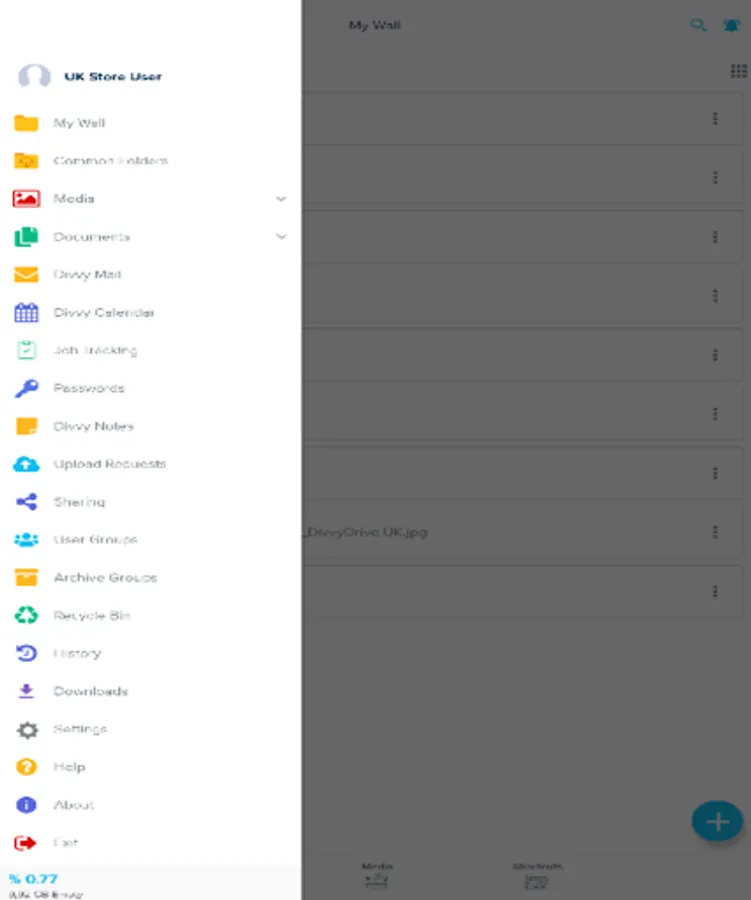Click the History clock icon
This screenshot has width=751, height=900.
(26, 653)
